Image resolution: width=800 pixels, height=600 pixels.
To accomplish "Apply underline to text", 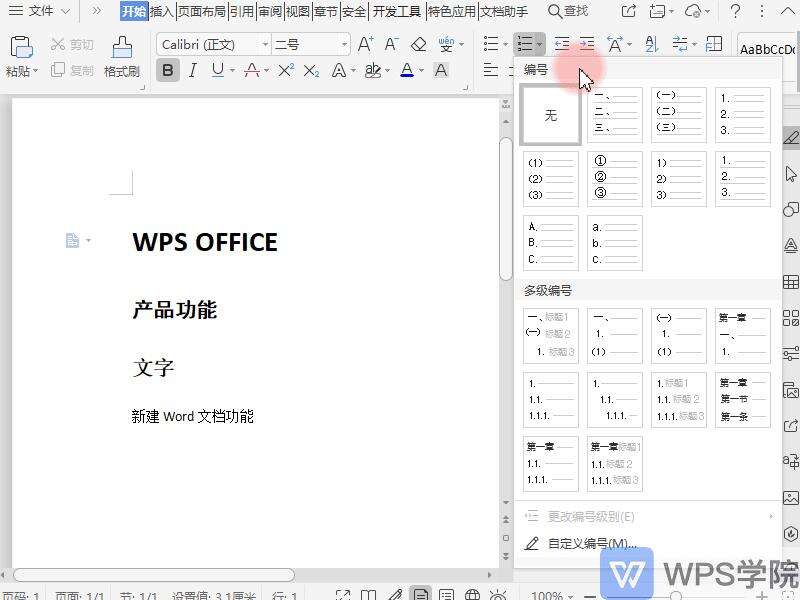I will 218,70.
